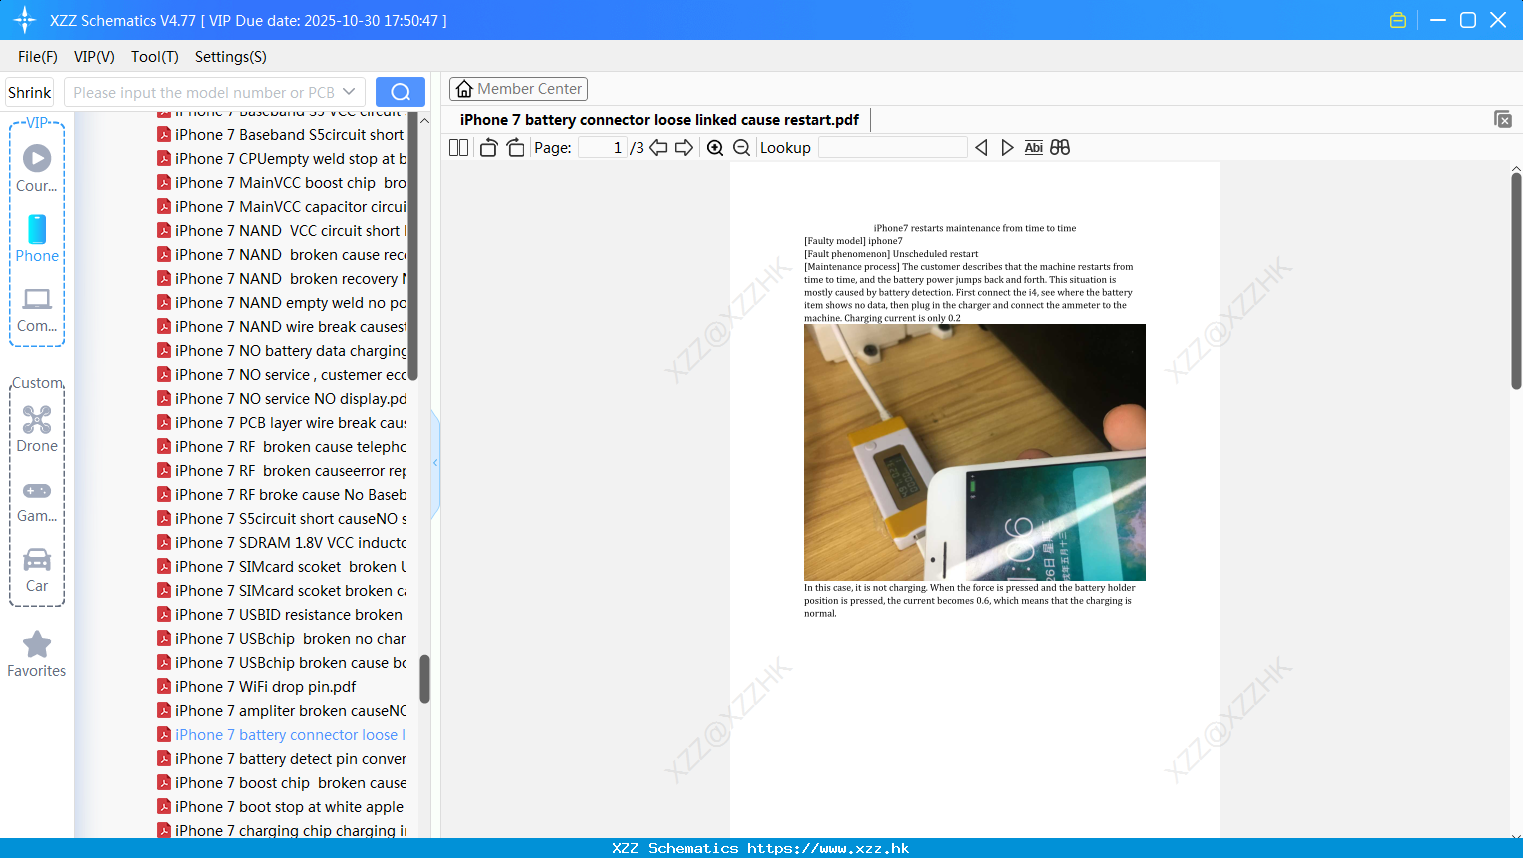
Task: Go to previous page arrow
Action: click(x=658, y=147)
